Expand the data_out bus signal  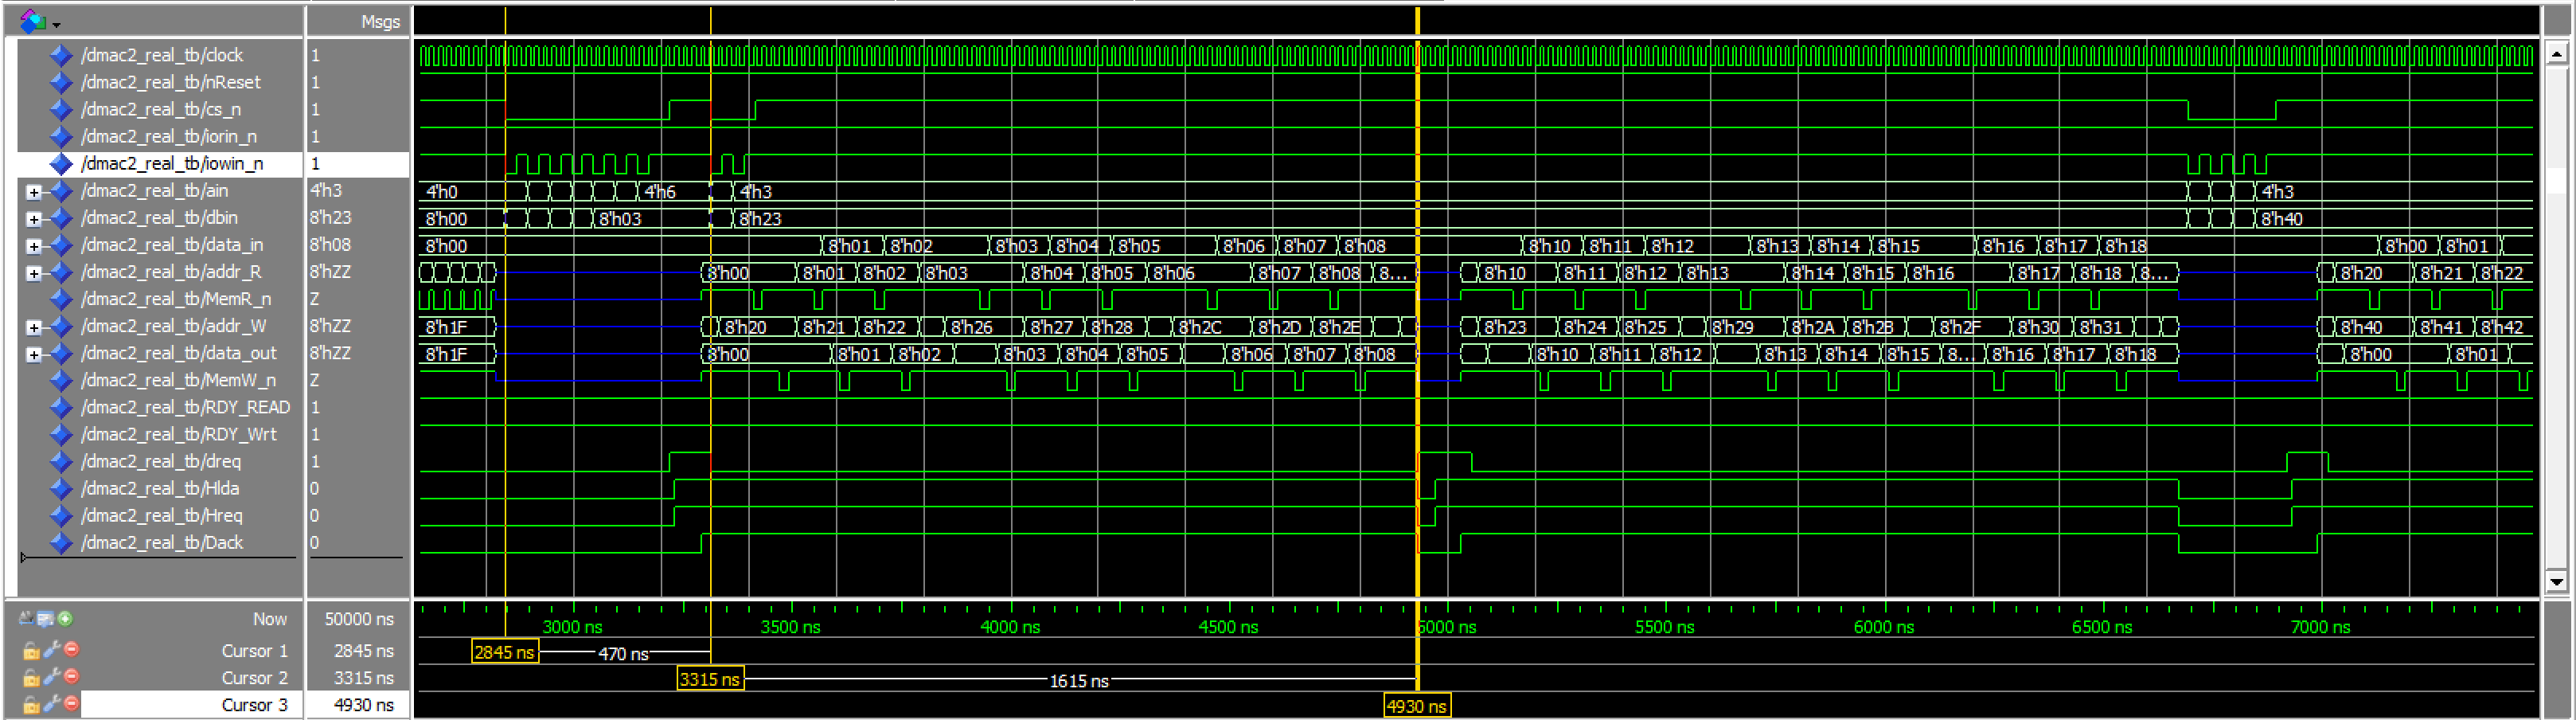tap(34, 354)
